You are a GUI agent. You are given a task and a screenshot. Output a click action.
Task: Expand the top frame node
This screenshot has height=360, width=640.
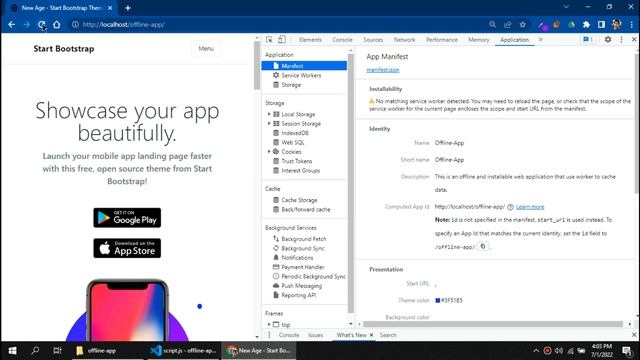pyautogui.click(x=269, y=325)
